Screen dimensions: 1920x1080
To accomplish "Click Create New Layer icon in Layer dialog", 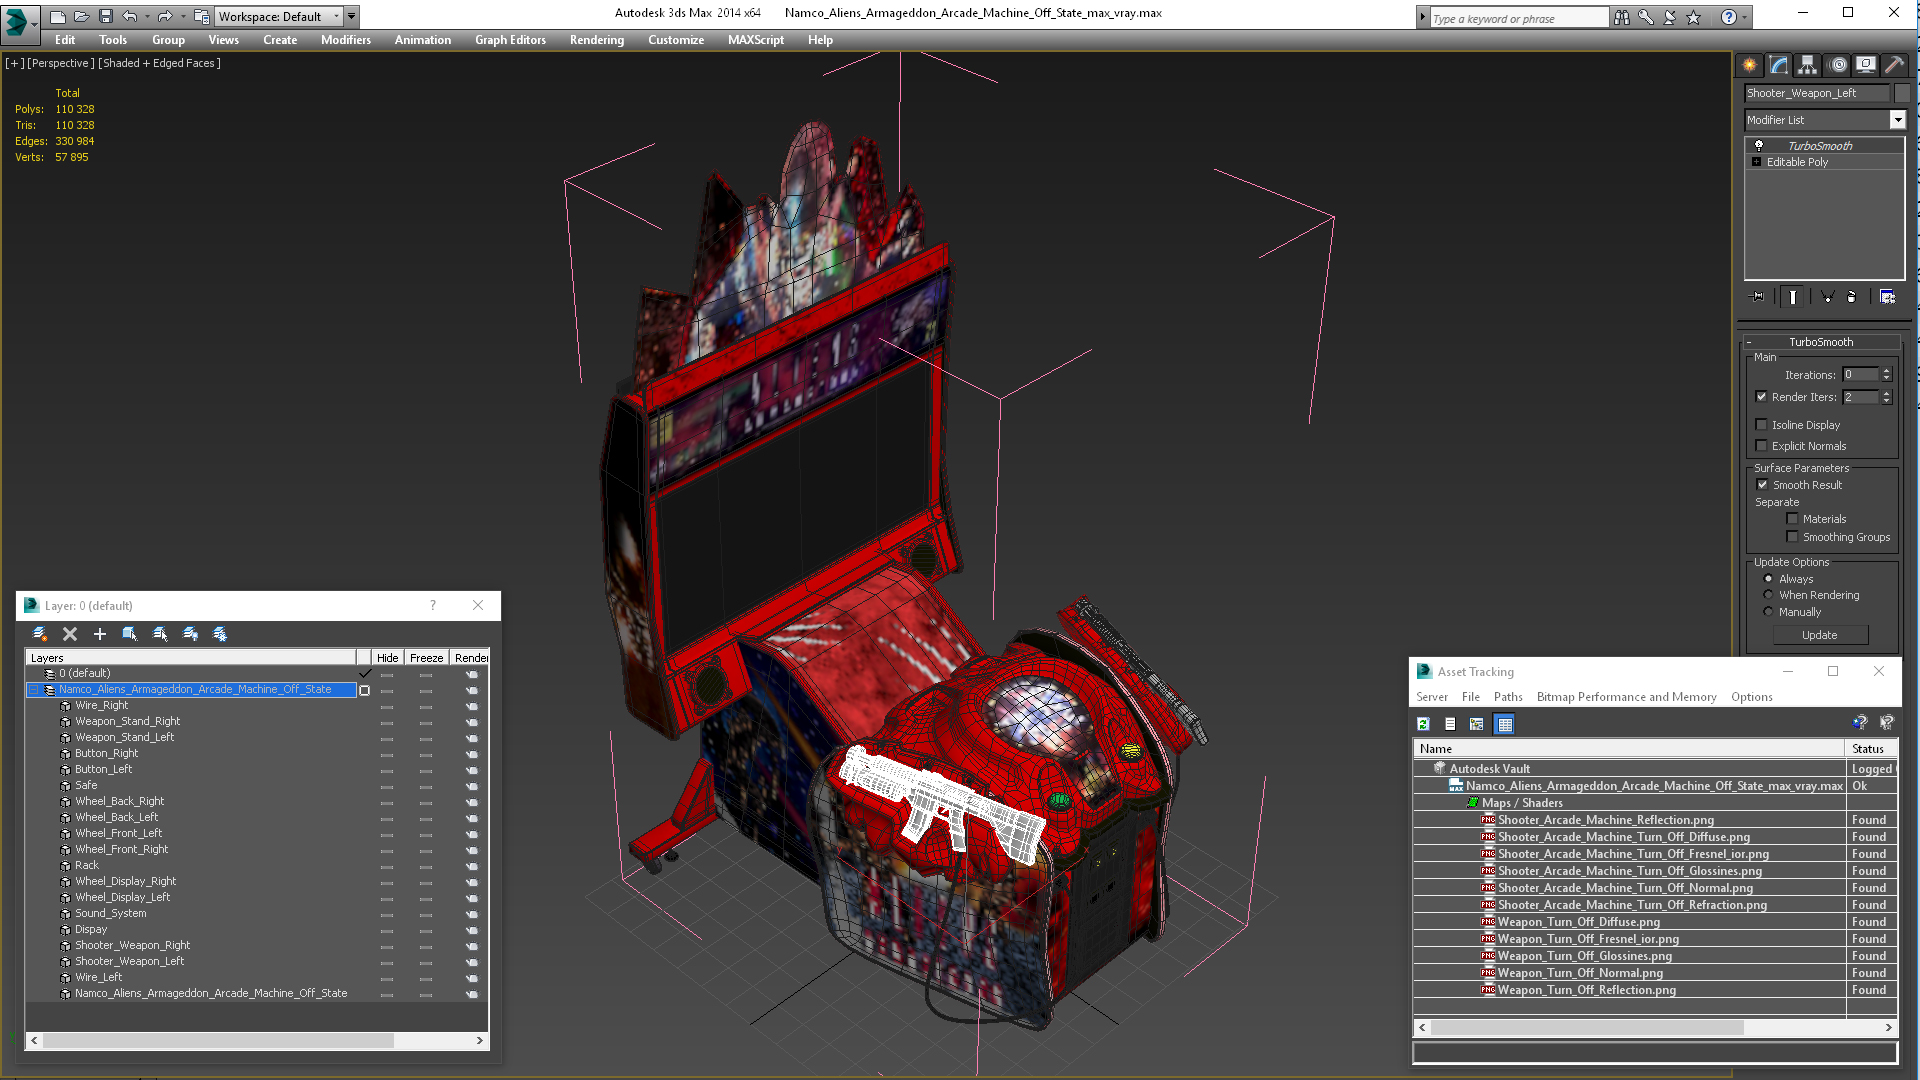I will point(40,634).
